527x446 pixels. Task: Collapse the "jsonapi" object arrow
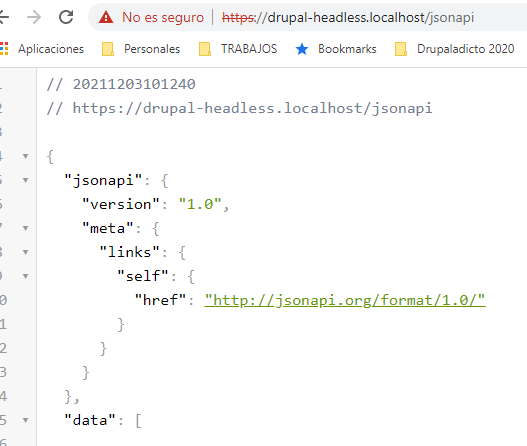pos(26,180)
